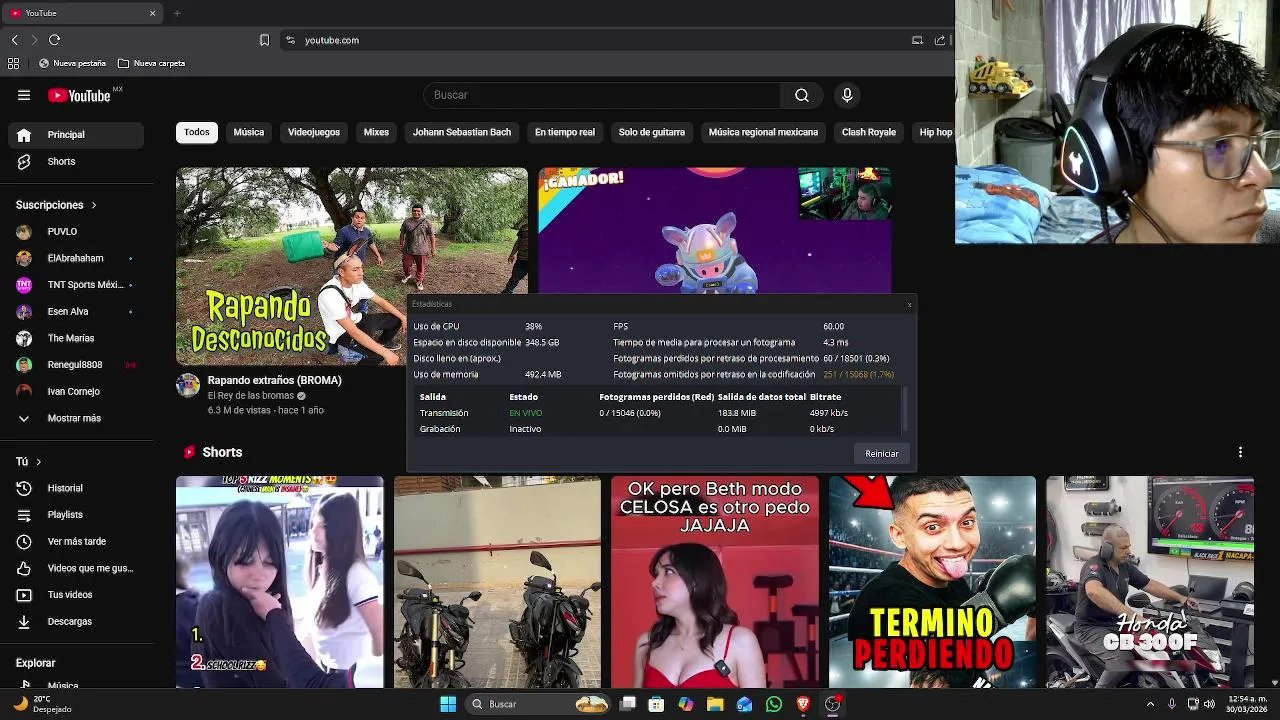Viewport: 1280px width, 720px height.
Task: Open the ¡GANADOR! game video thumbnail
Action: coord(715,230)
